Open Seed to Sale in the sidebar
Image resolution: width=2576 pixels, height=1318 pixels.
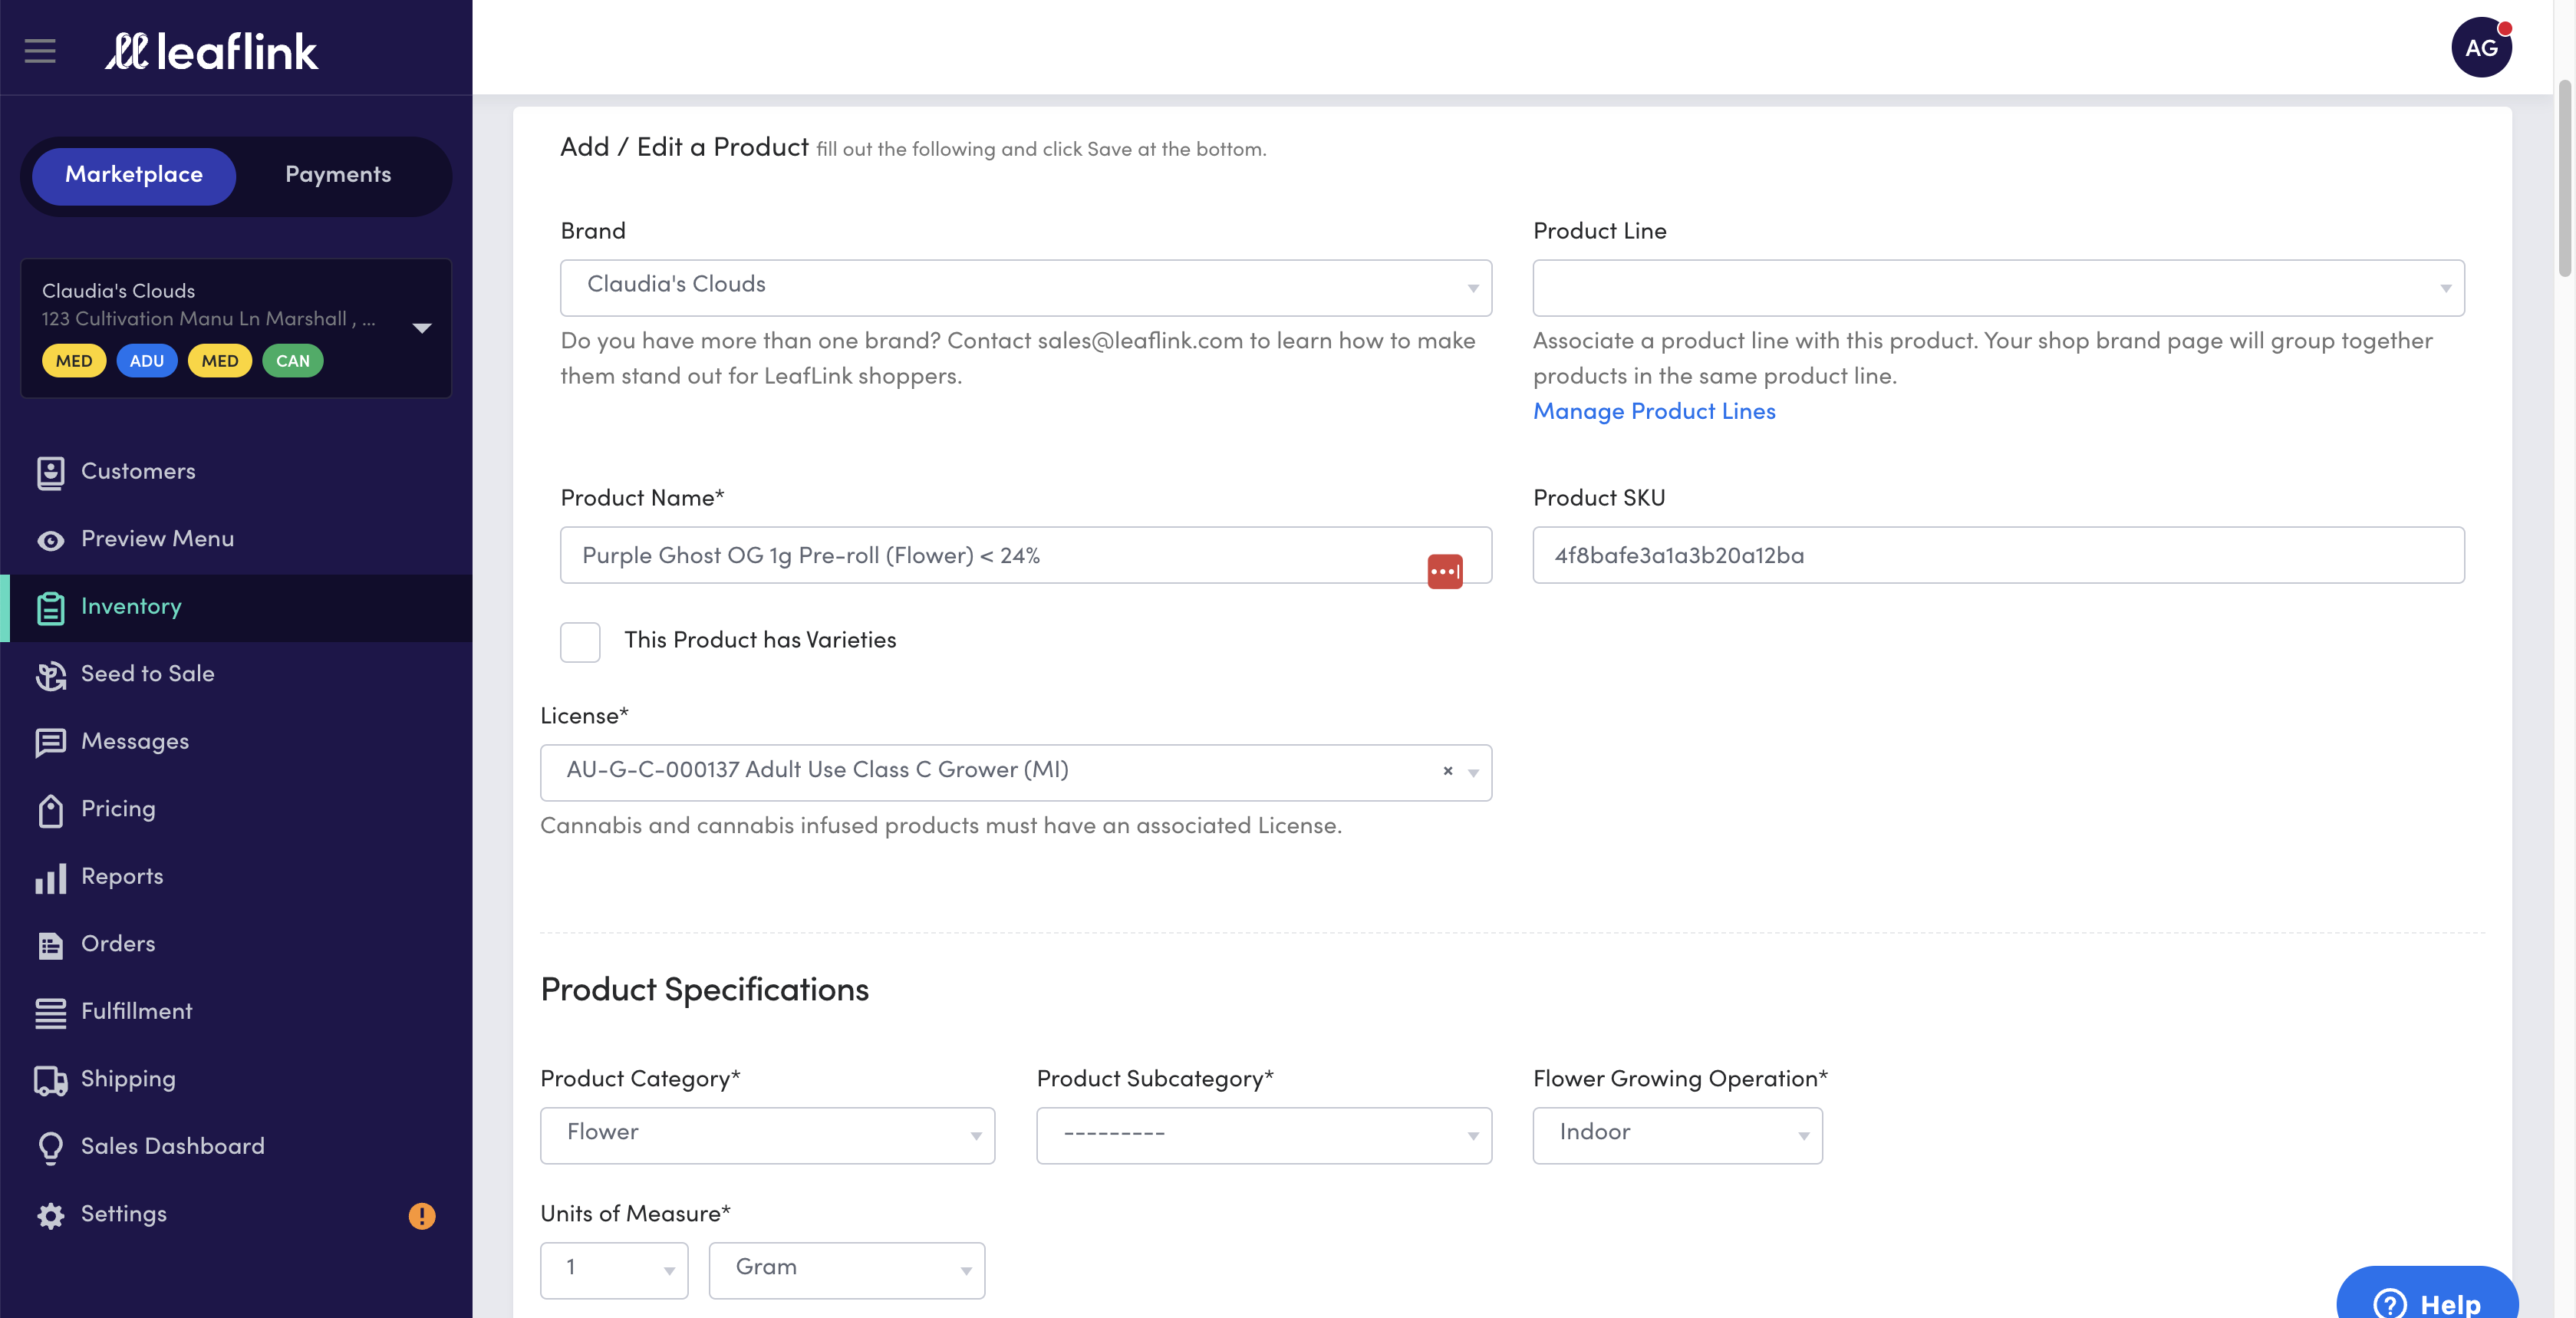point(236,675)
